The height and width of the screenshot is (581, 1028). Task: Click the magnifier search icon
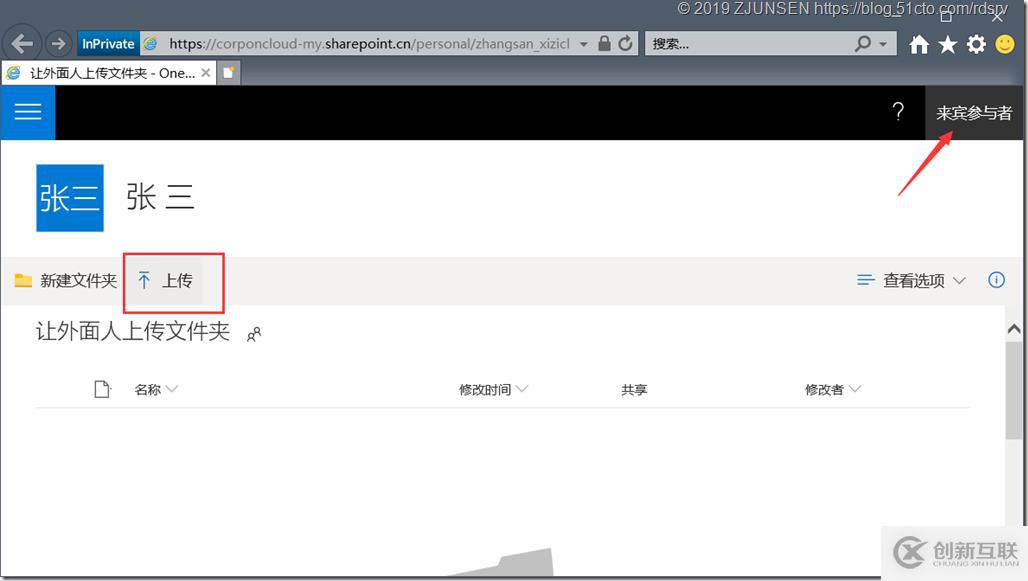tap(863, 44)
